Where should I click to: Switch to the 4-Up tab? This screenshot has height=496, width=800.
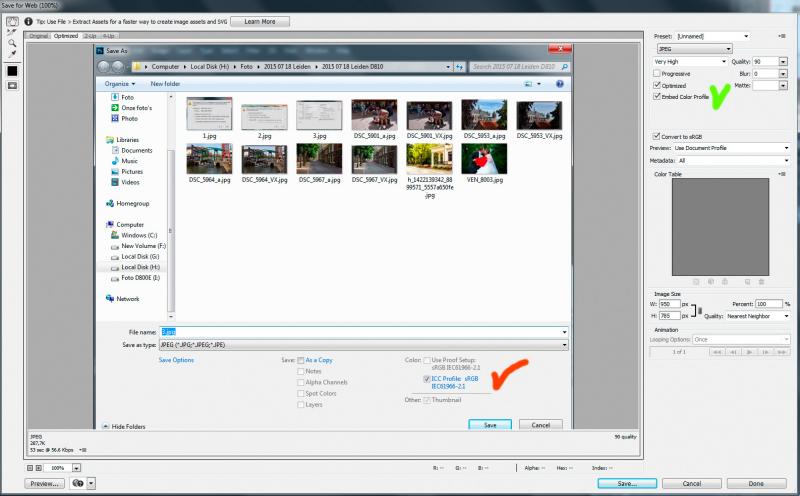[109, 36]
